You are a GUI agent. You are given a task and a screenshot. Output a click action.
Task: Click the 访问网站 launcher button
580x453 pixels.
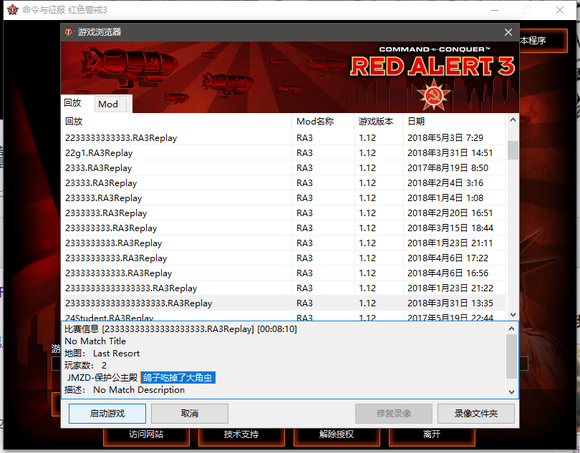146,435
